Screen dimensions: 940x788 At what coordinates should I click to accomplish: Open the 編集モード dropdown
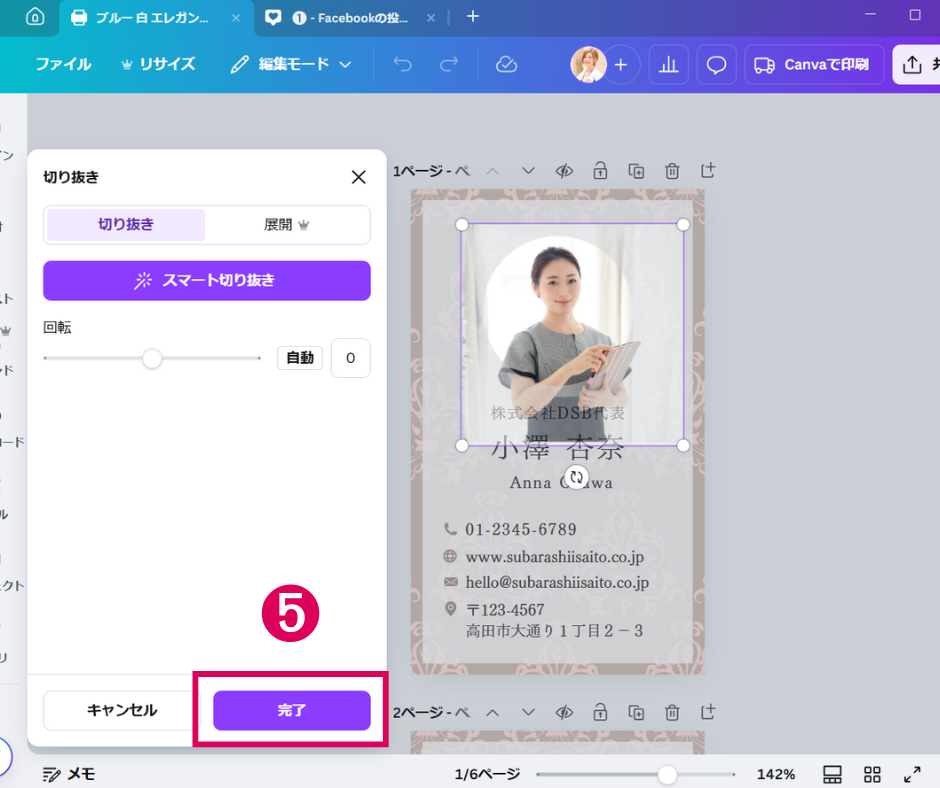pos(291,65)
